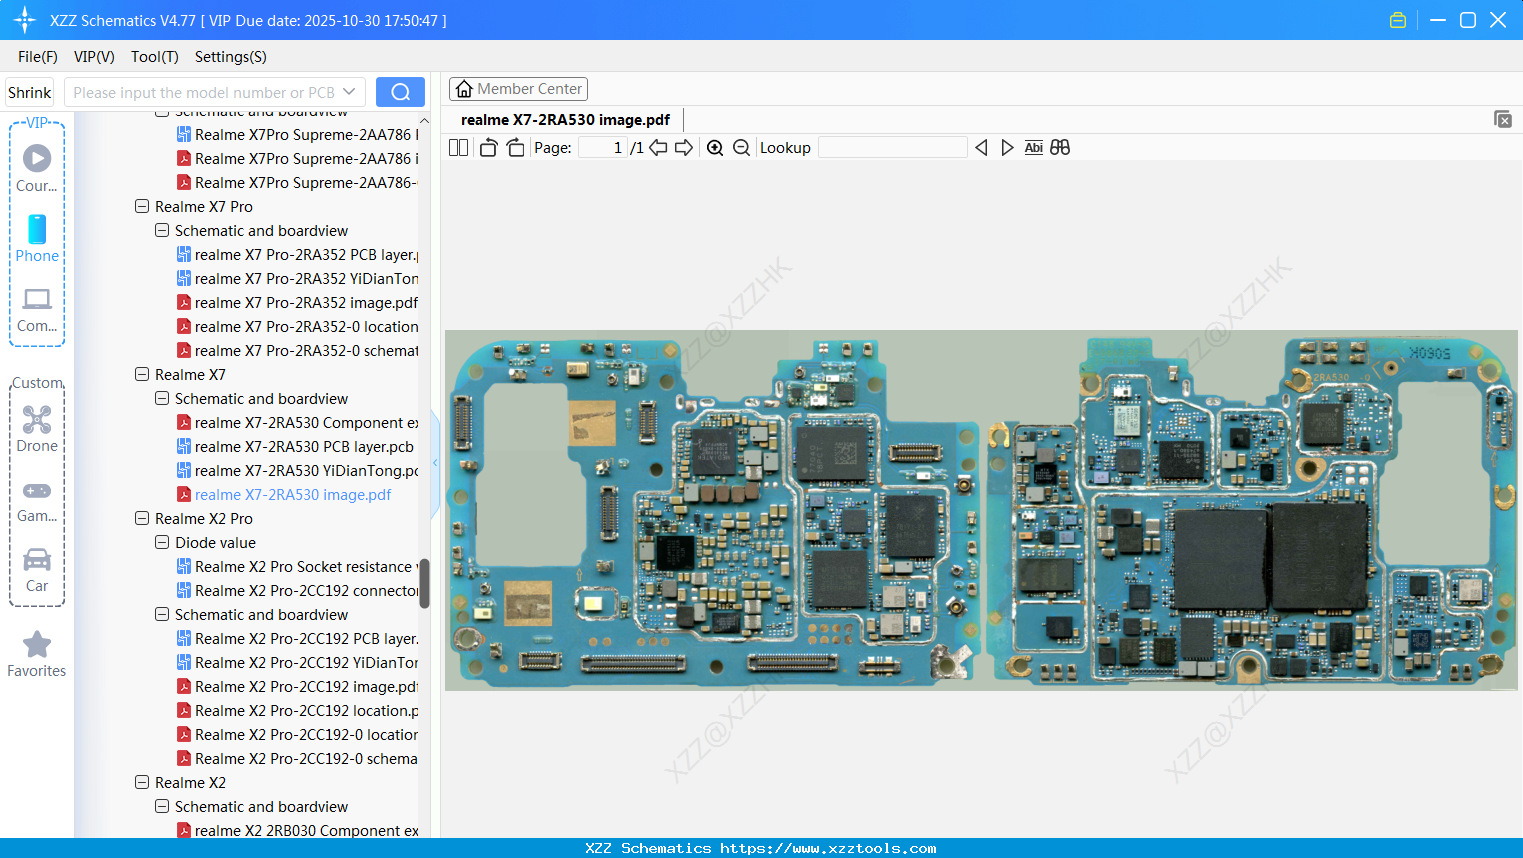Image resolution: width=1523 pixels, height=858 pixels.
Task: Collapse the Realme X2 tree node
Action: tap(142, 783)
